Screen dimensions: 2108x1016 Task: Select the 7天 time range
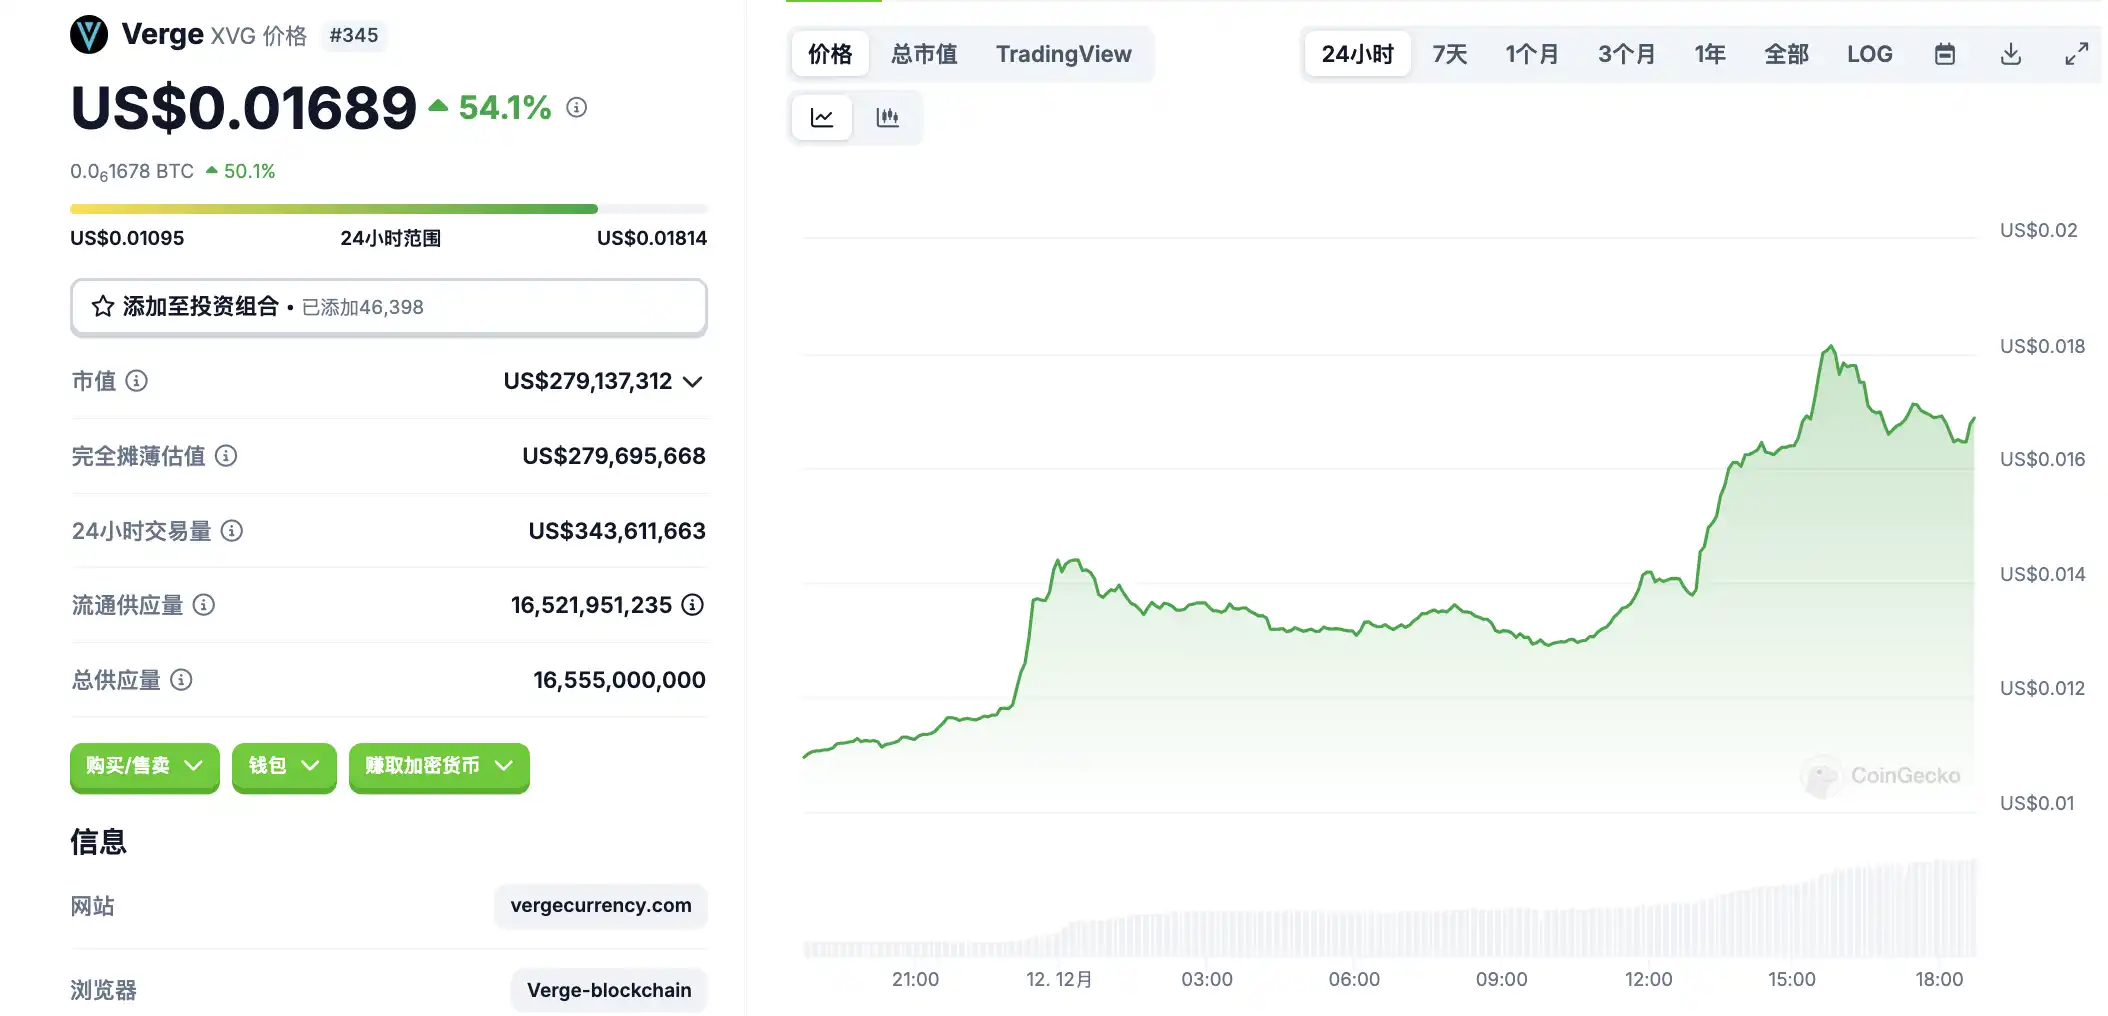click(x=1449, y=54)
